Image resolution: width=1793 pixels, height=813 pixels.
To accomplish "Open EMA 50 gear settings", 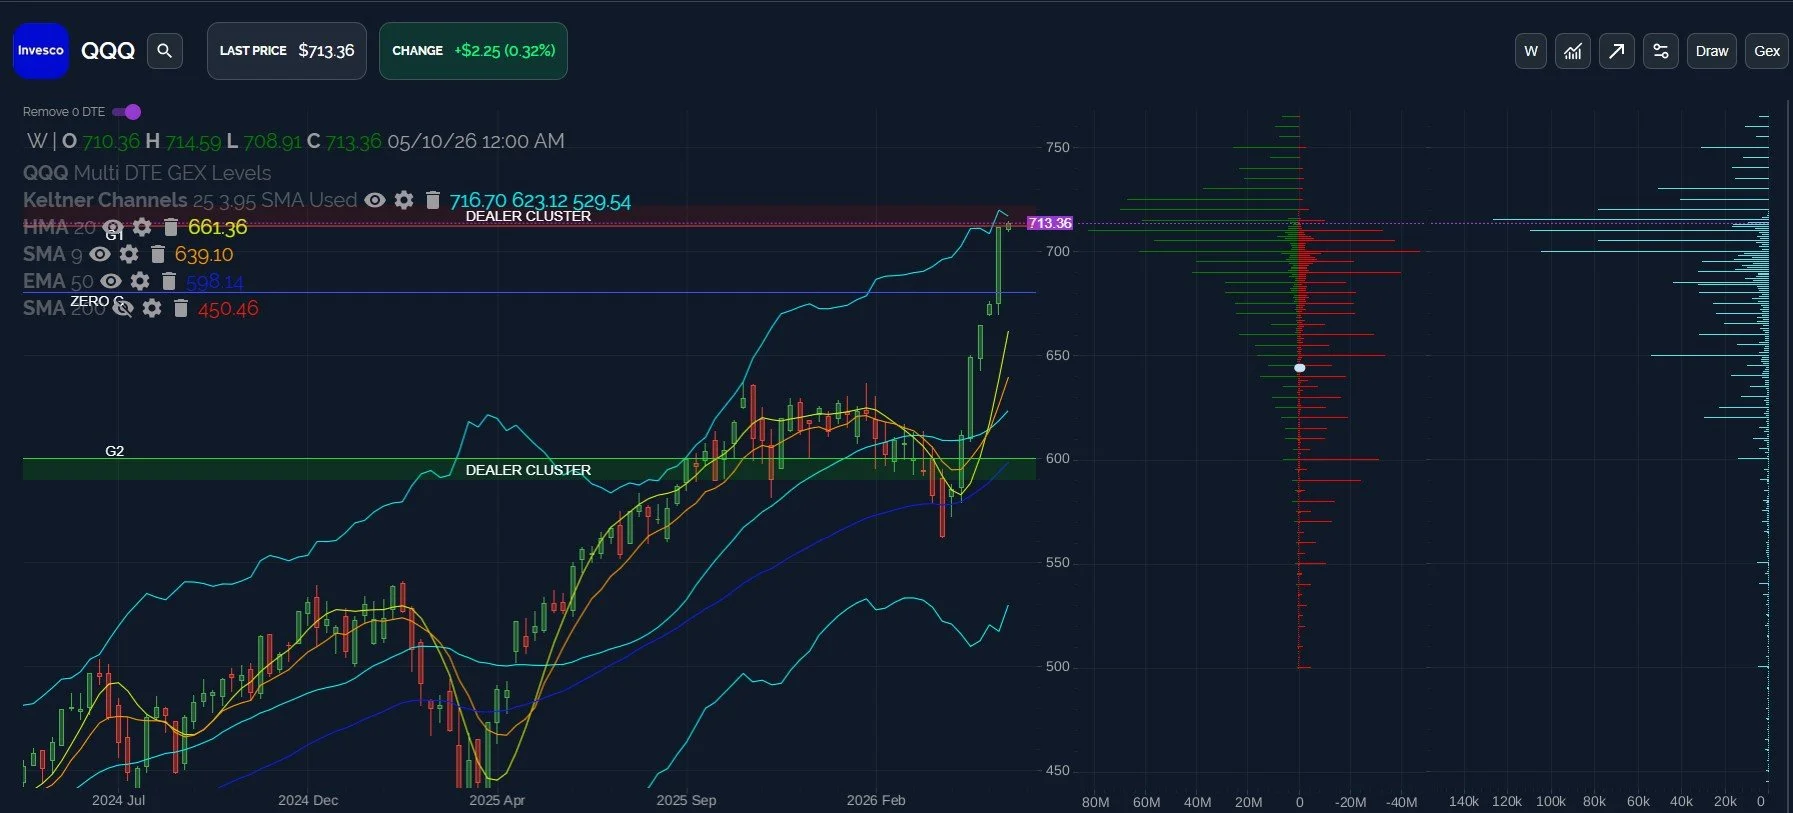I will pos(140,281).
